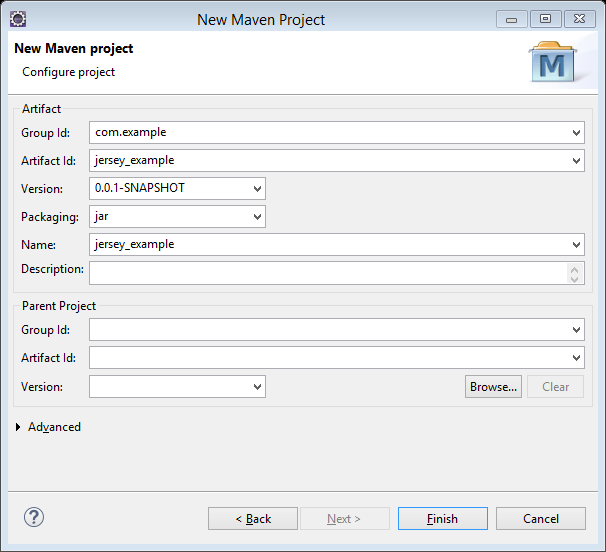606x552 pixels.
Task: Click Description scroll up arrow
Action: 574,269
